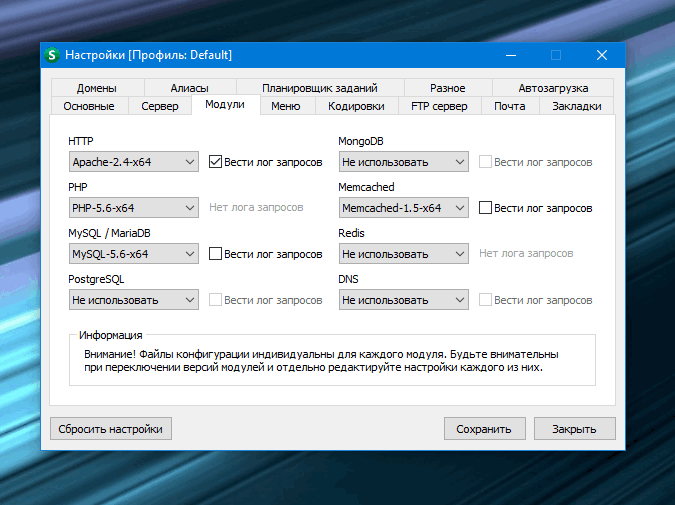Click the 'Информация' group heading
The height and width of the screenshot is (505, 675).
111,335
